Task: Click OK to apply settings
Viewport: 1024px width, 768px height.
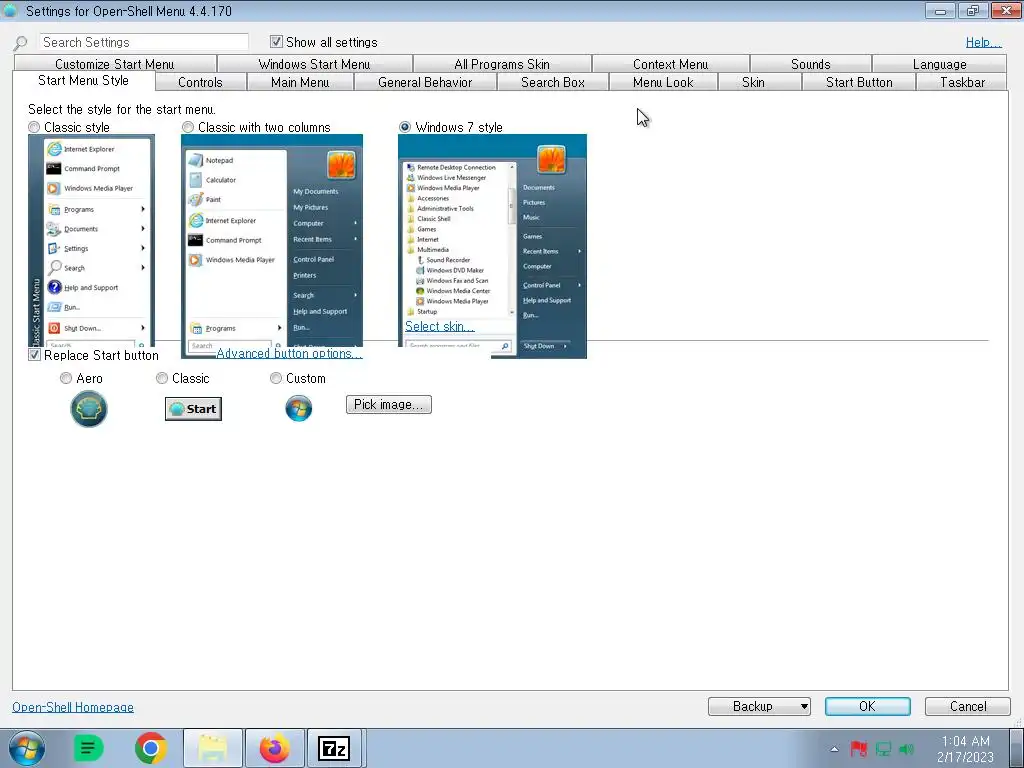Action: (x=867, y=706)
